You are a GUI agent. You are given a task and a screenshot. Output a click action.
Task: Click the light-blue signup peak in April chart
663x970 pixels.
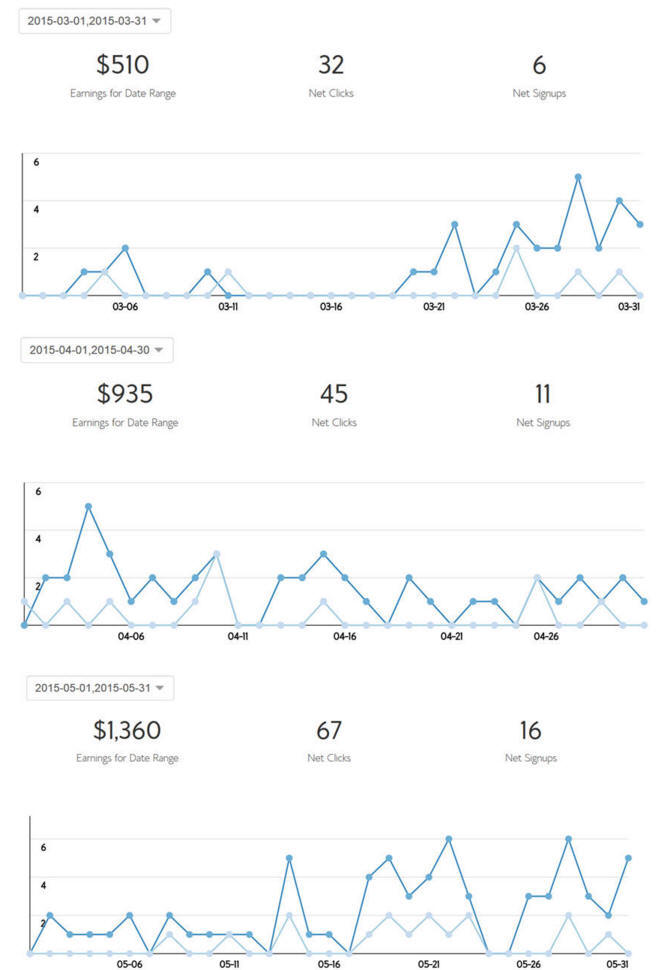(216, 554)
